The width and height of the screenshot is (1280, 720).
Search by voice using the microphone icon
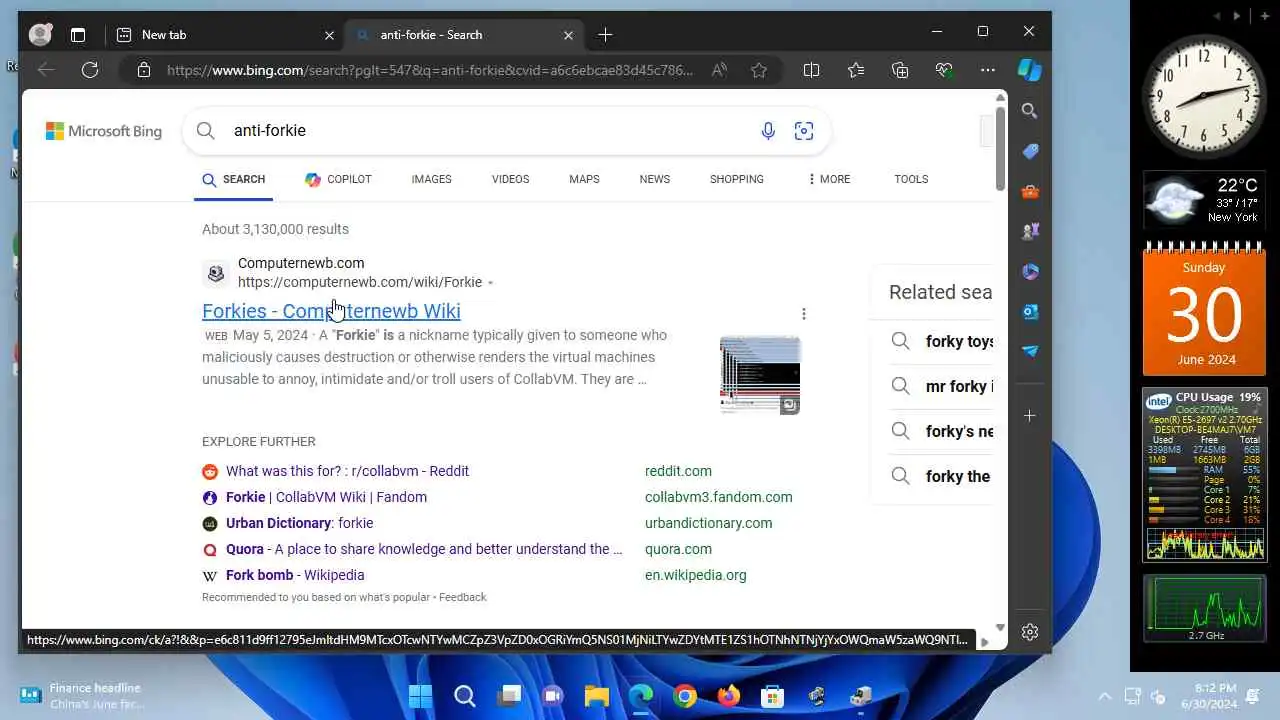tap(768, 131)
